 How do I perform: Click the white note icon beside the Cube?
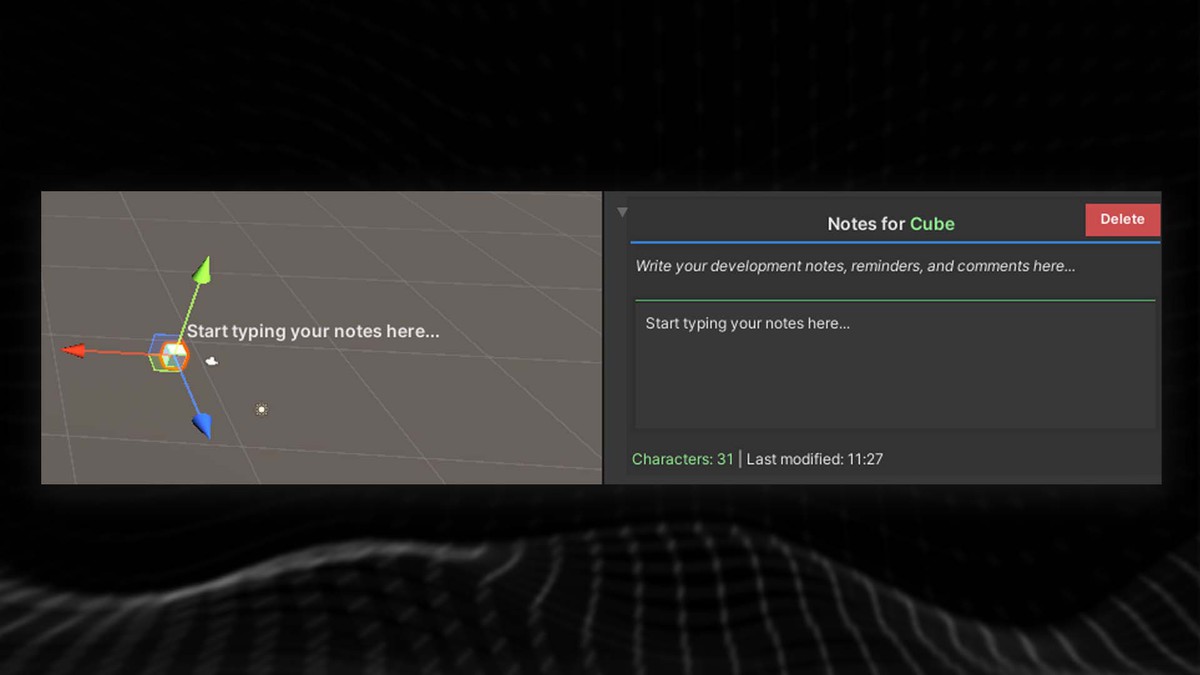[x=212, y=360]
